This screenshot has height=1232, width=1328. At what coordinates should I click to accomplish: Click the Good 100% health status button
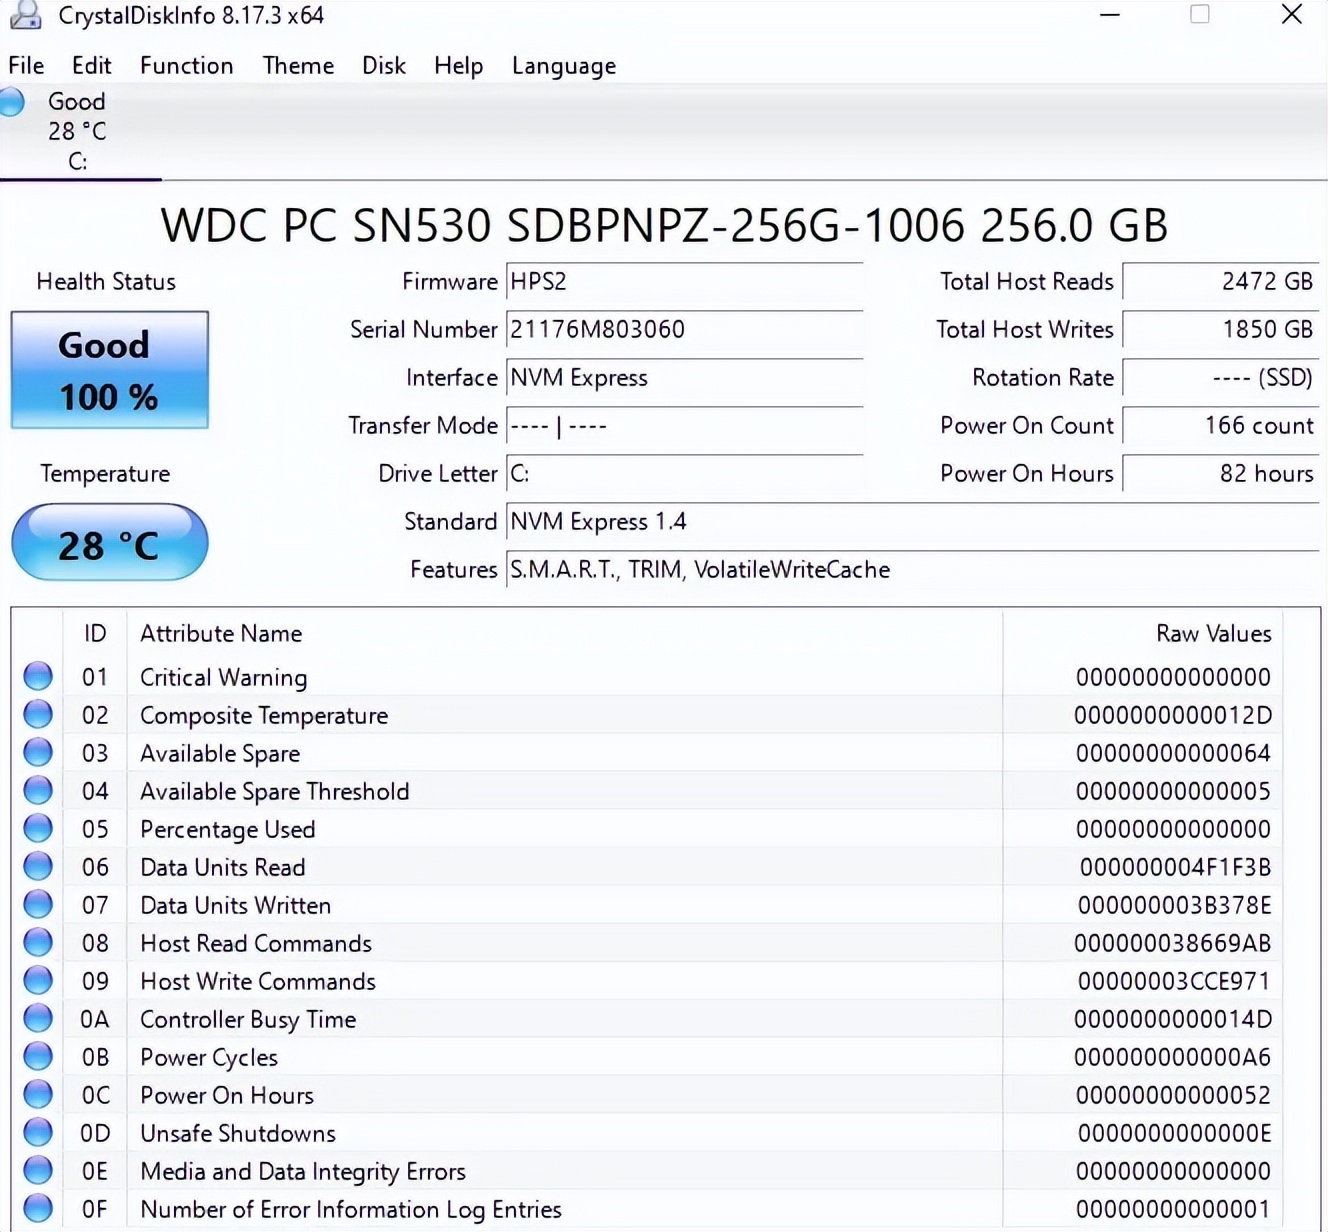[108, 370]
